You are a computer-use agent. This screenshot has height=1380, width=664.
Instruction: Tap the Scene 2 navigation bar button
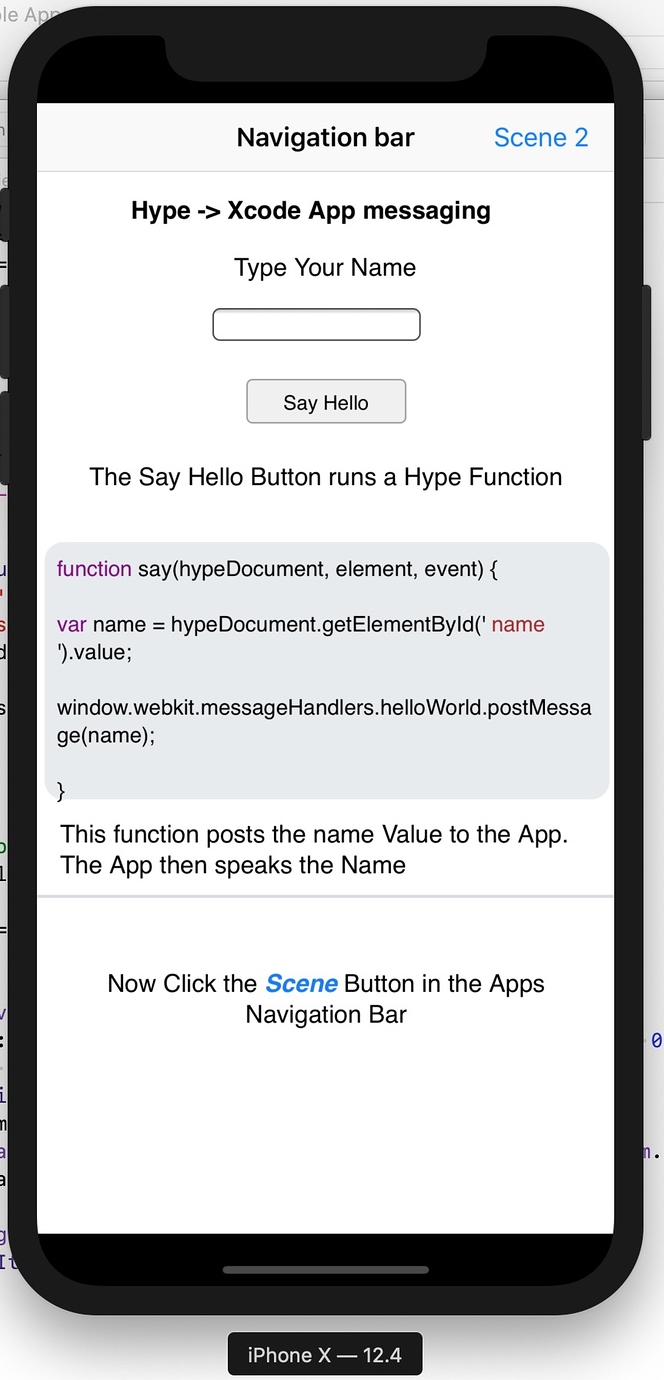pos(540,138)
